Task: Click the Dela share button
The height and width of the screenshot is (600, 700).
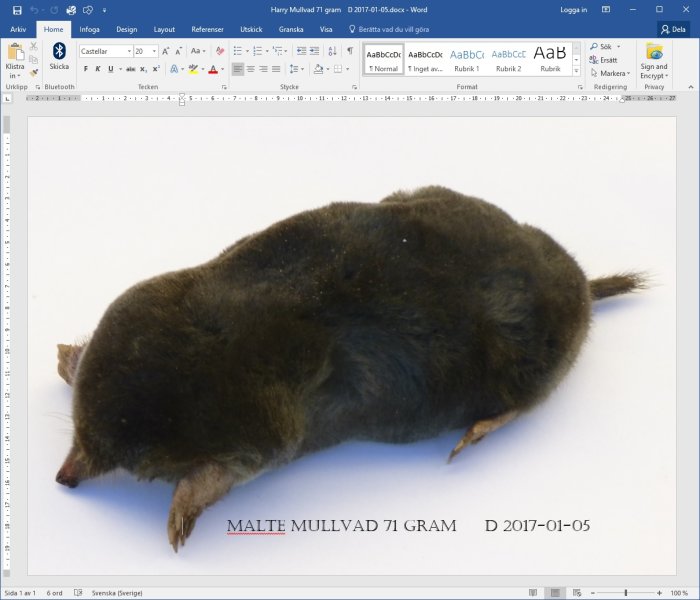Action: click(x=673, y=29)
